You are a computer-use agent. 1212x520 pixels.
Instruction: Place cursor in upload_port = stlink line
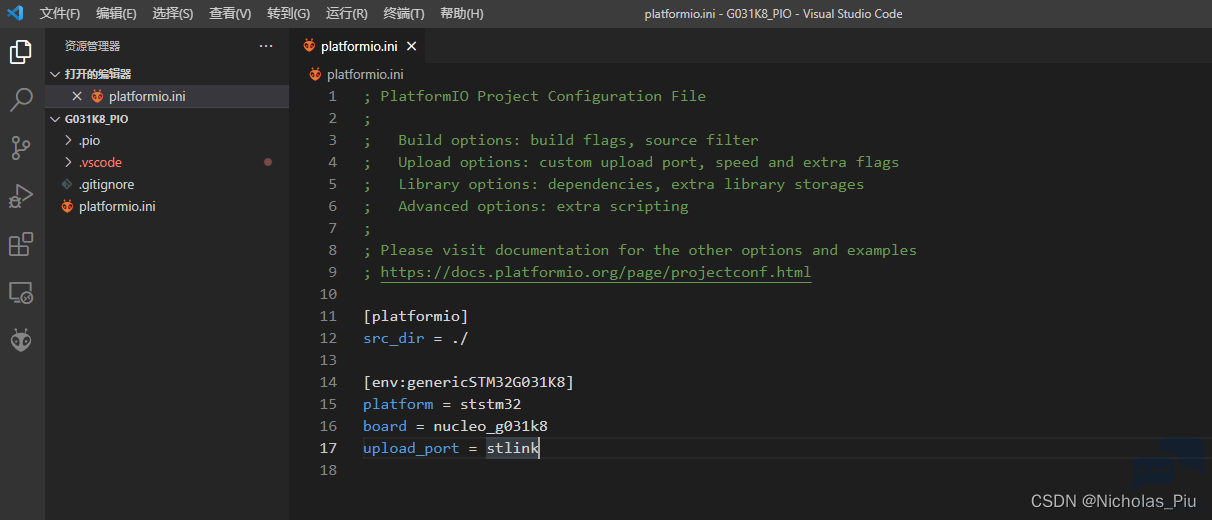pos(451,448)
